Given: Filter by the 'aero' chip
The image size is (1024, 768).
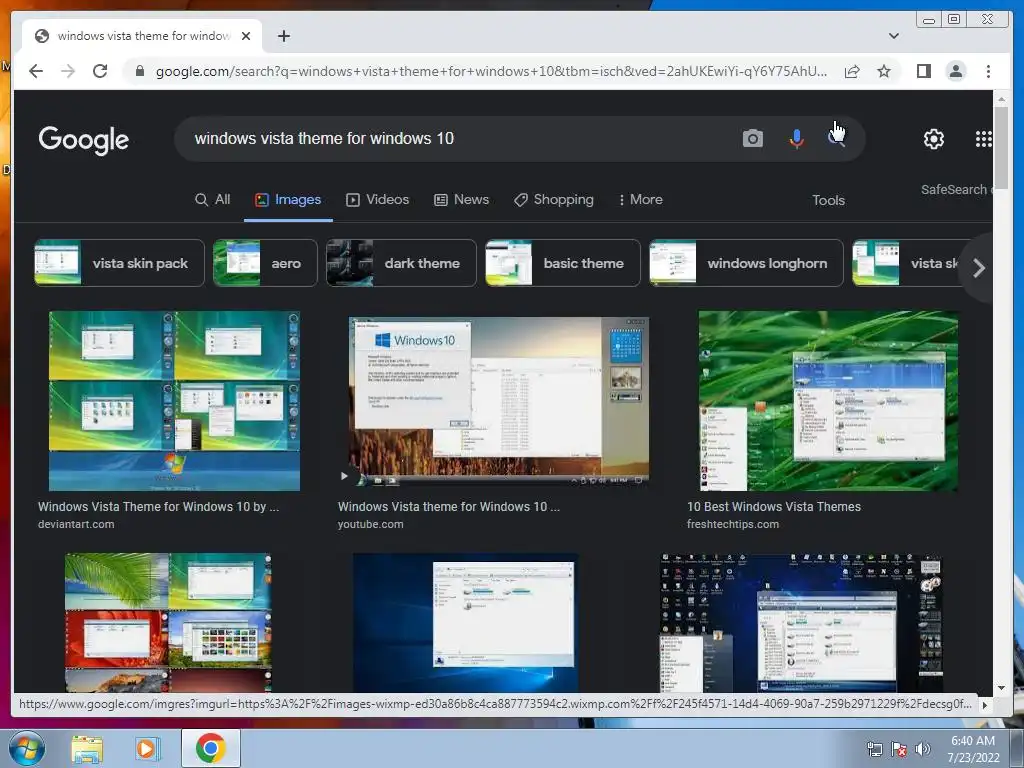Looking at the screenshot, I should tap(265, 263).
